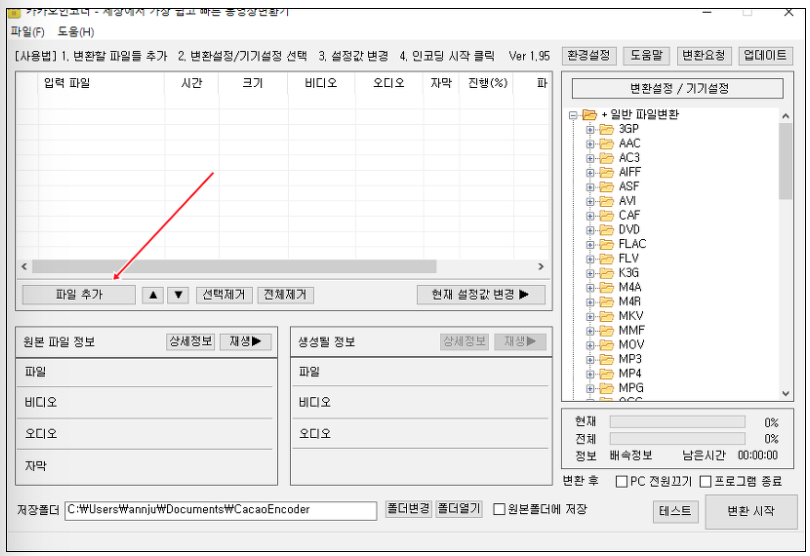This screenshot has height=556, width=810.
Task: Click the 일반 파일변환 root folder icon
Action: (589, 114)
